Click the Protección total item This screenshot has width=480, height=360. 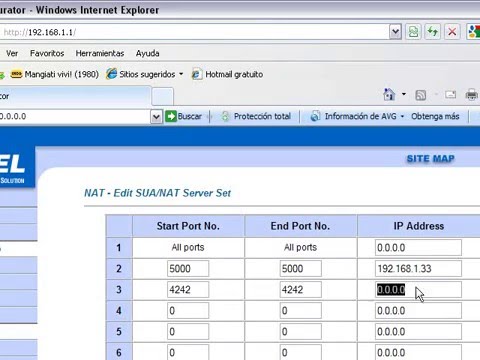click(x=256, y=116)
